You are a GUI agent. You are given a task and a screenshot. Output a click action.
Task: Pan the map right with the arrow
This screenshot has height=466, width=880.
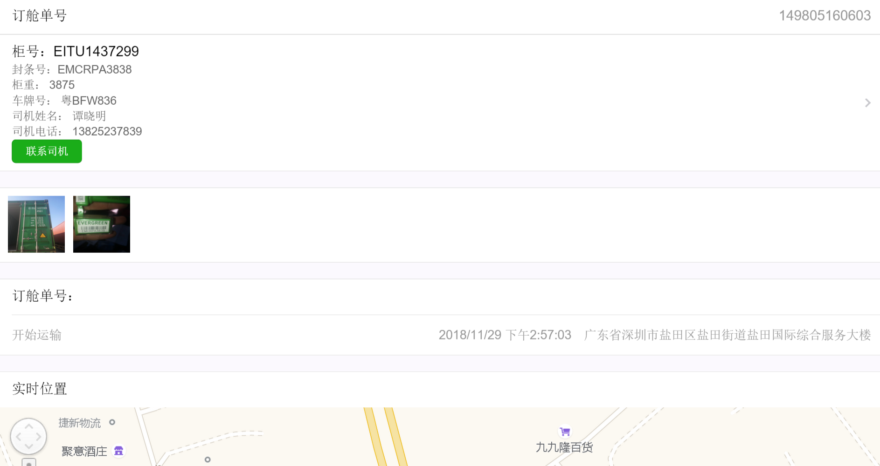[x=39, y=437]
